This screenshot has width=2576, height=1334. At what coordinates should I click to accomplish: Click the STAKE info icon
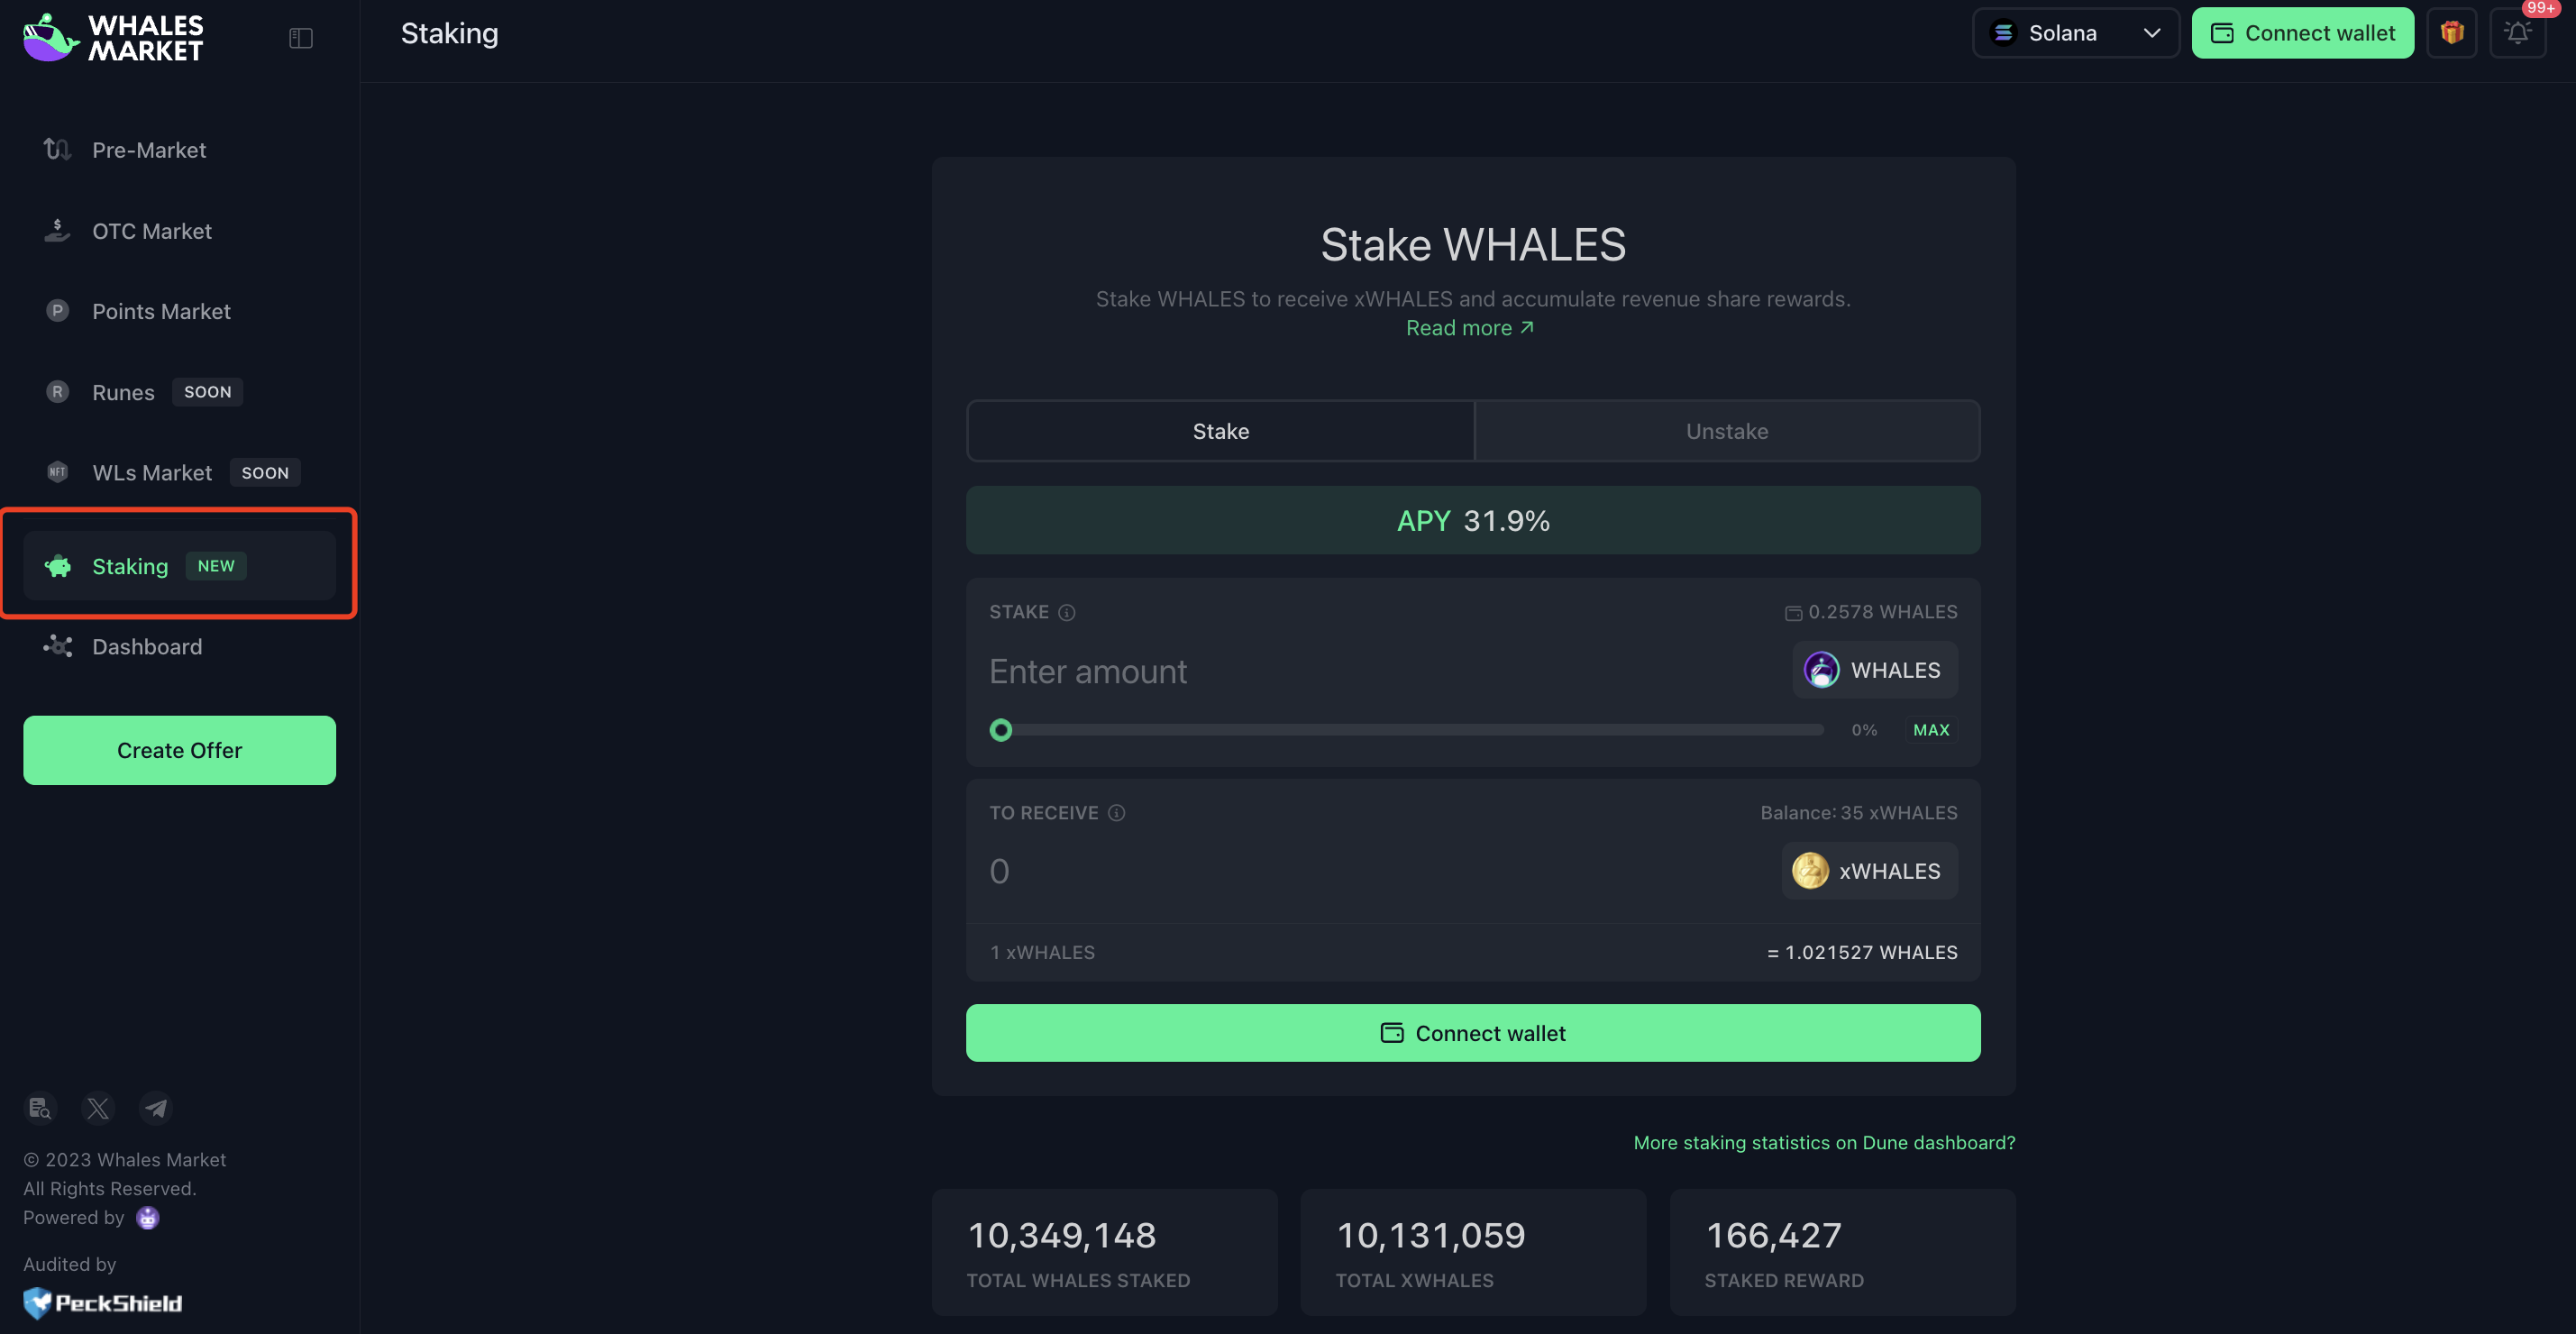coord(1067,612)
